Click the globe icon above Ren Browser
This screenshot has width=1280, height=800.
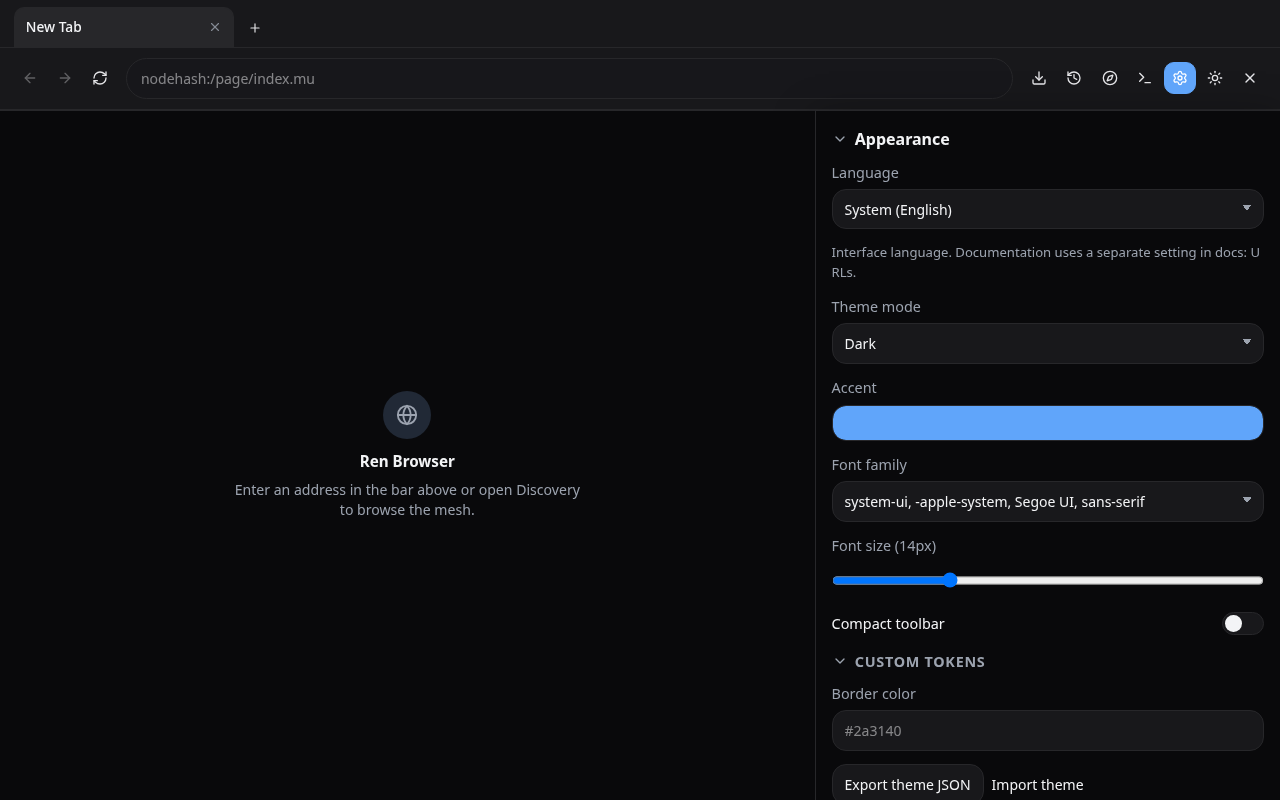[x=407, y=415]
